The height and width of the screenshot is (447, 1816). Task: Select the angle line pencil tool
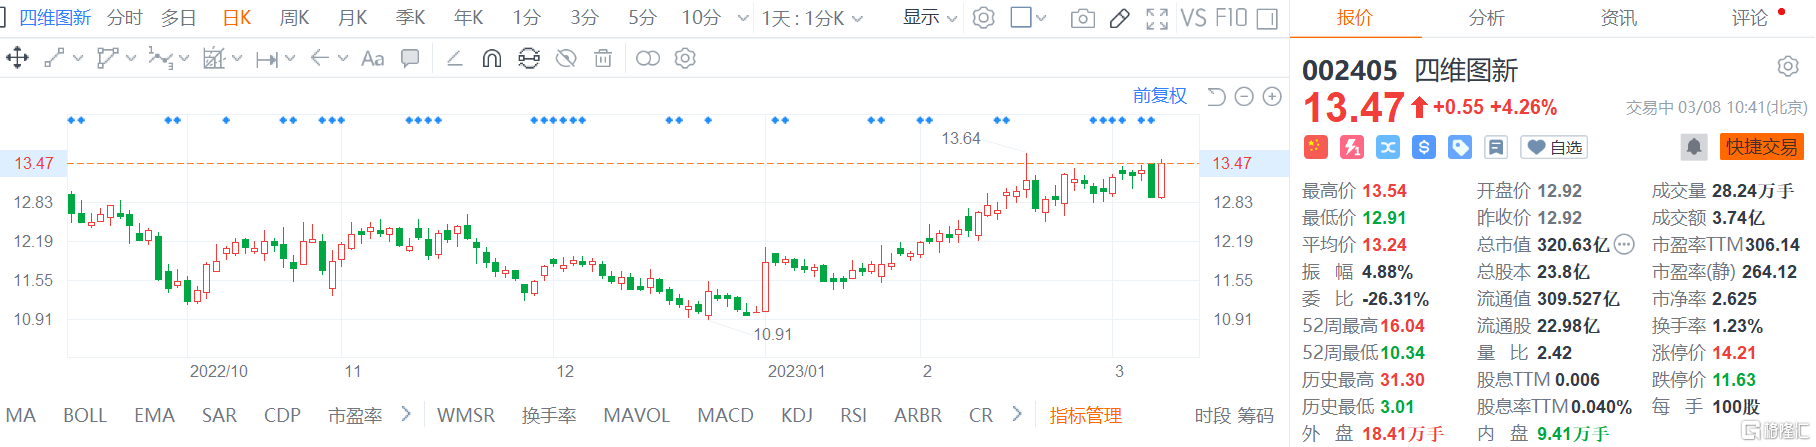(454, 58)
